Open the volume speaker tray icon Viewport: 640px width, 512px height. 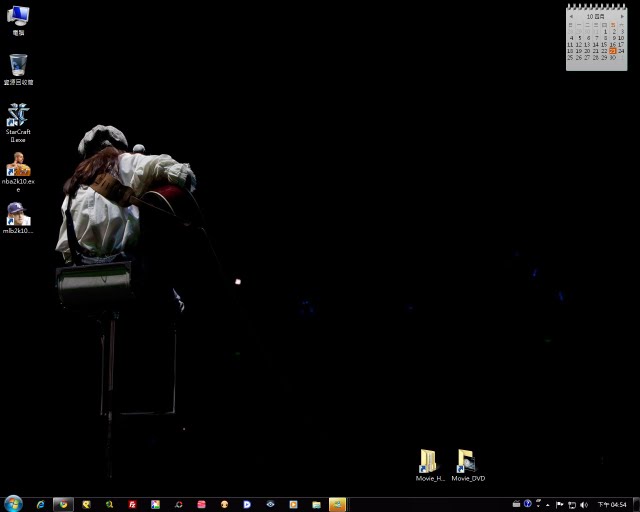pos(584,505)
